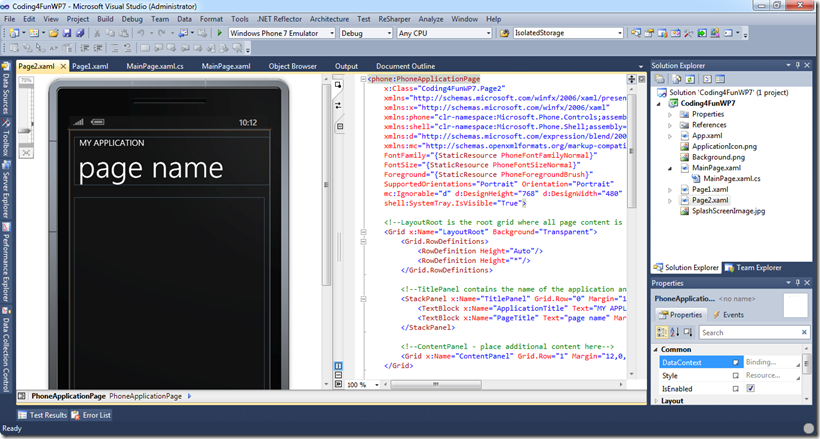Viewport: 820px width, 439px height.
Task: Click the swap panes icon beside the editor
Action: [x=338, y=105]
